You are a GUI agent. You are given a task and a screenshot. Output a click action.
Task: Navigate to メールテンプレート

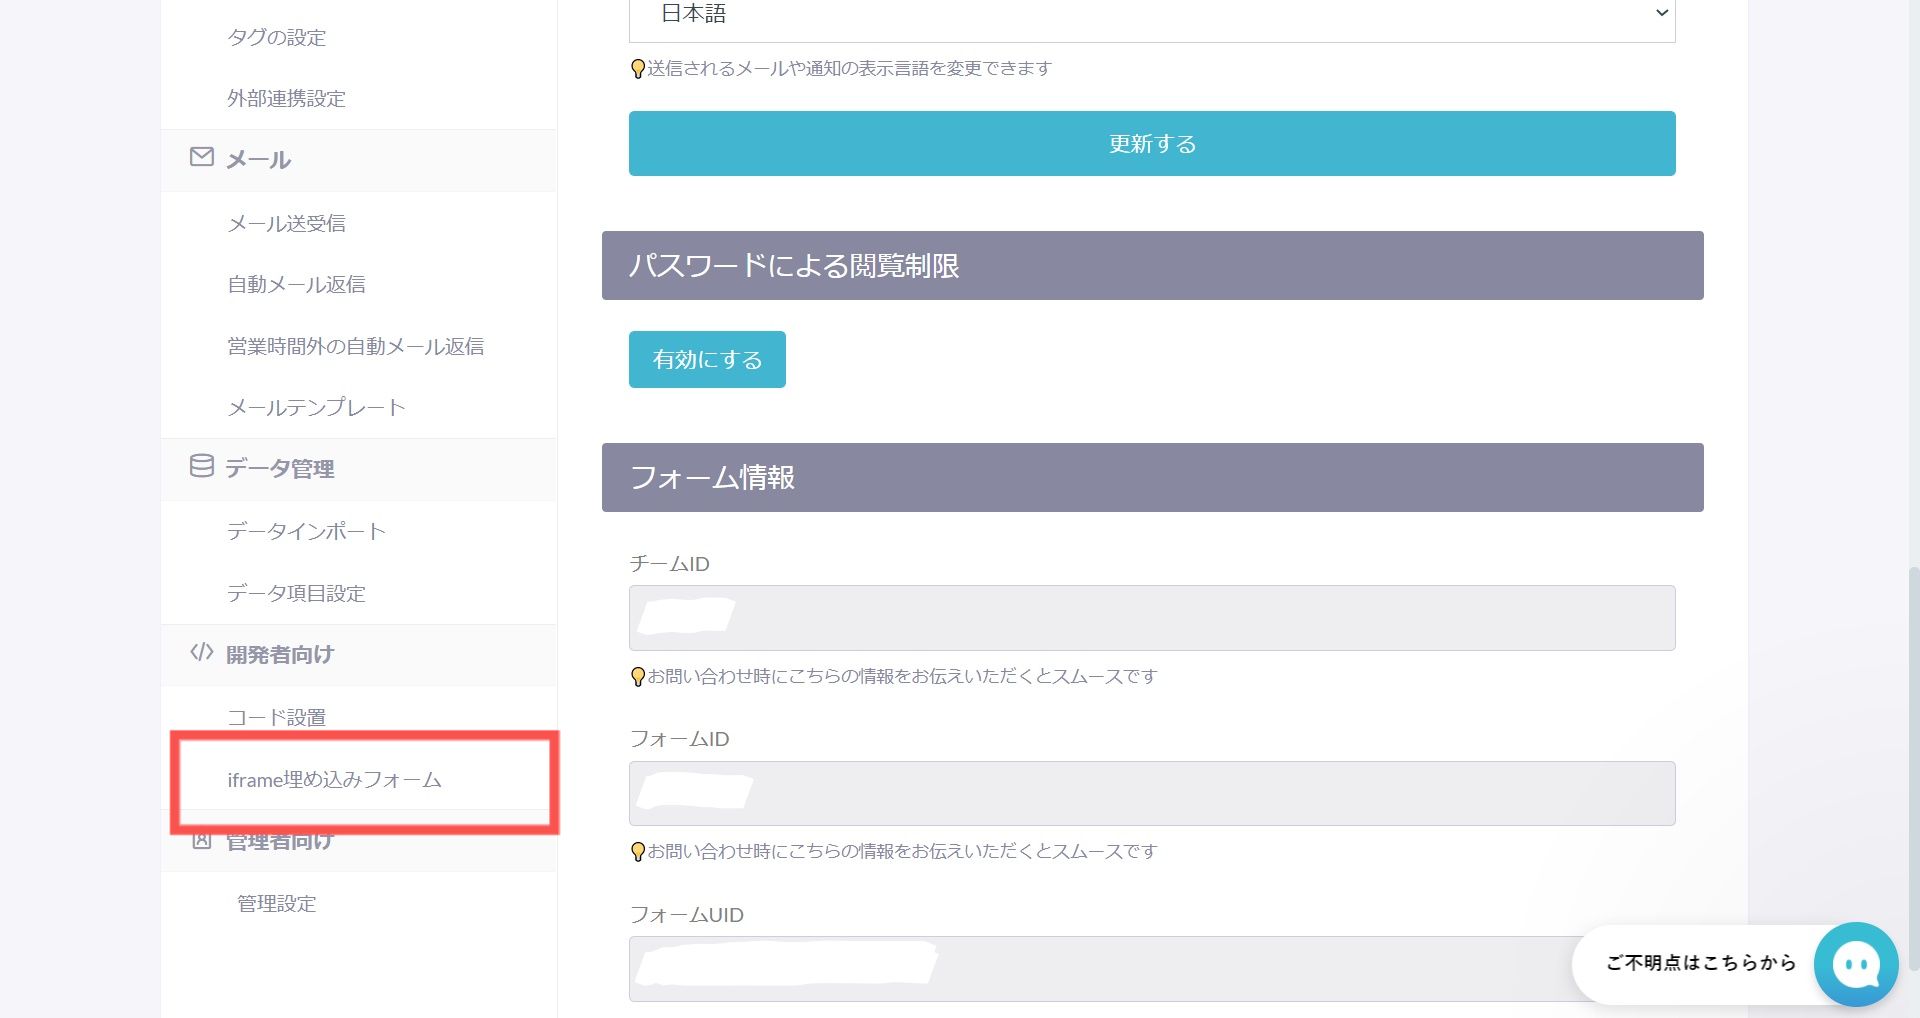316,408
